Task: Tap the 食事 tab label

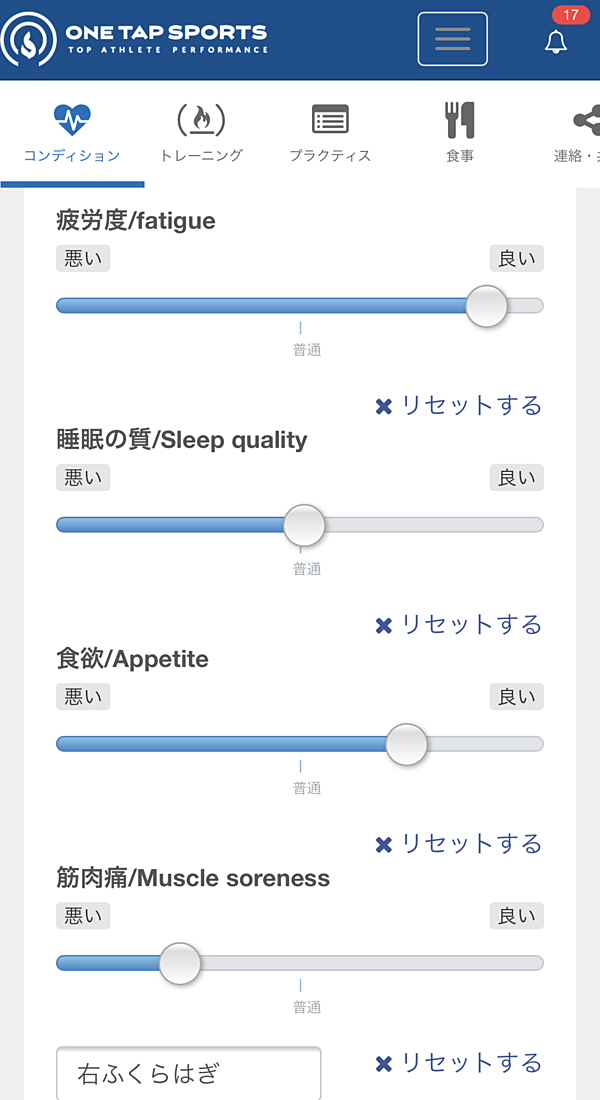Action: coord(460,156)
